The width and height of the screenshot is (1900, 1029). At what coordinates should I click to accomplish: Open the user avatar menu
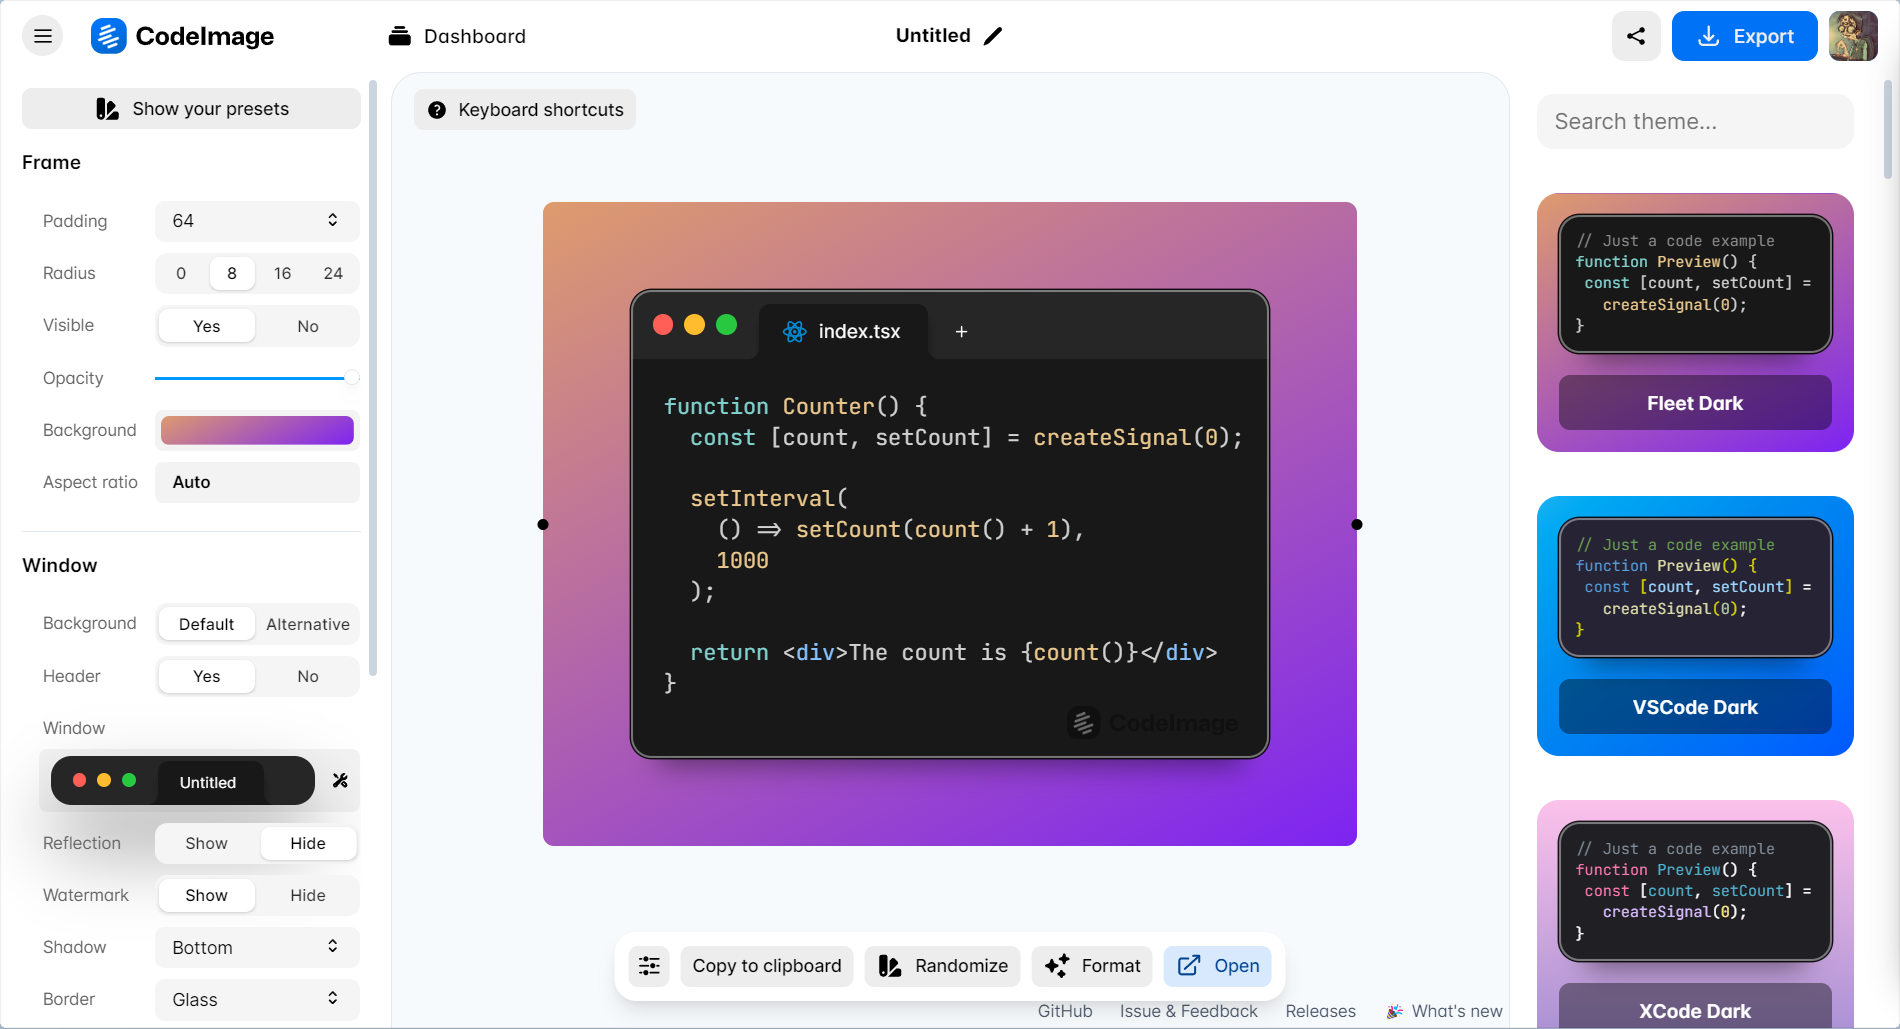pyautogui.click(x=1853, y=36)
